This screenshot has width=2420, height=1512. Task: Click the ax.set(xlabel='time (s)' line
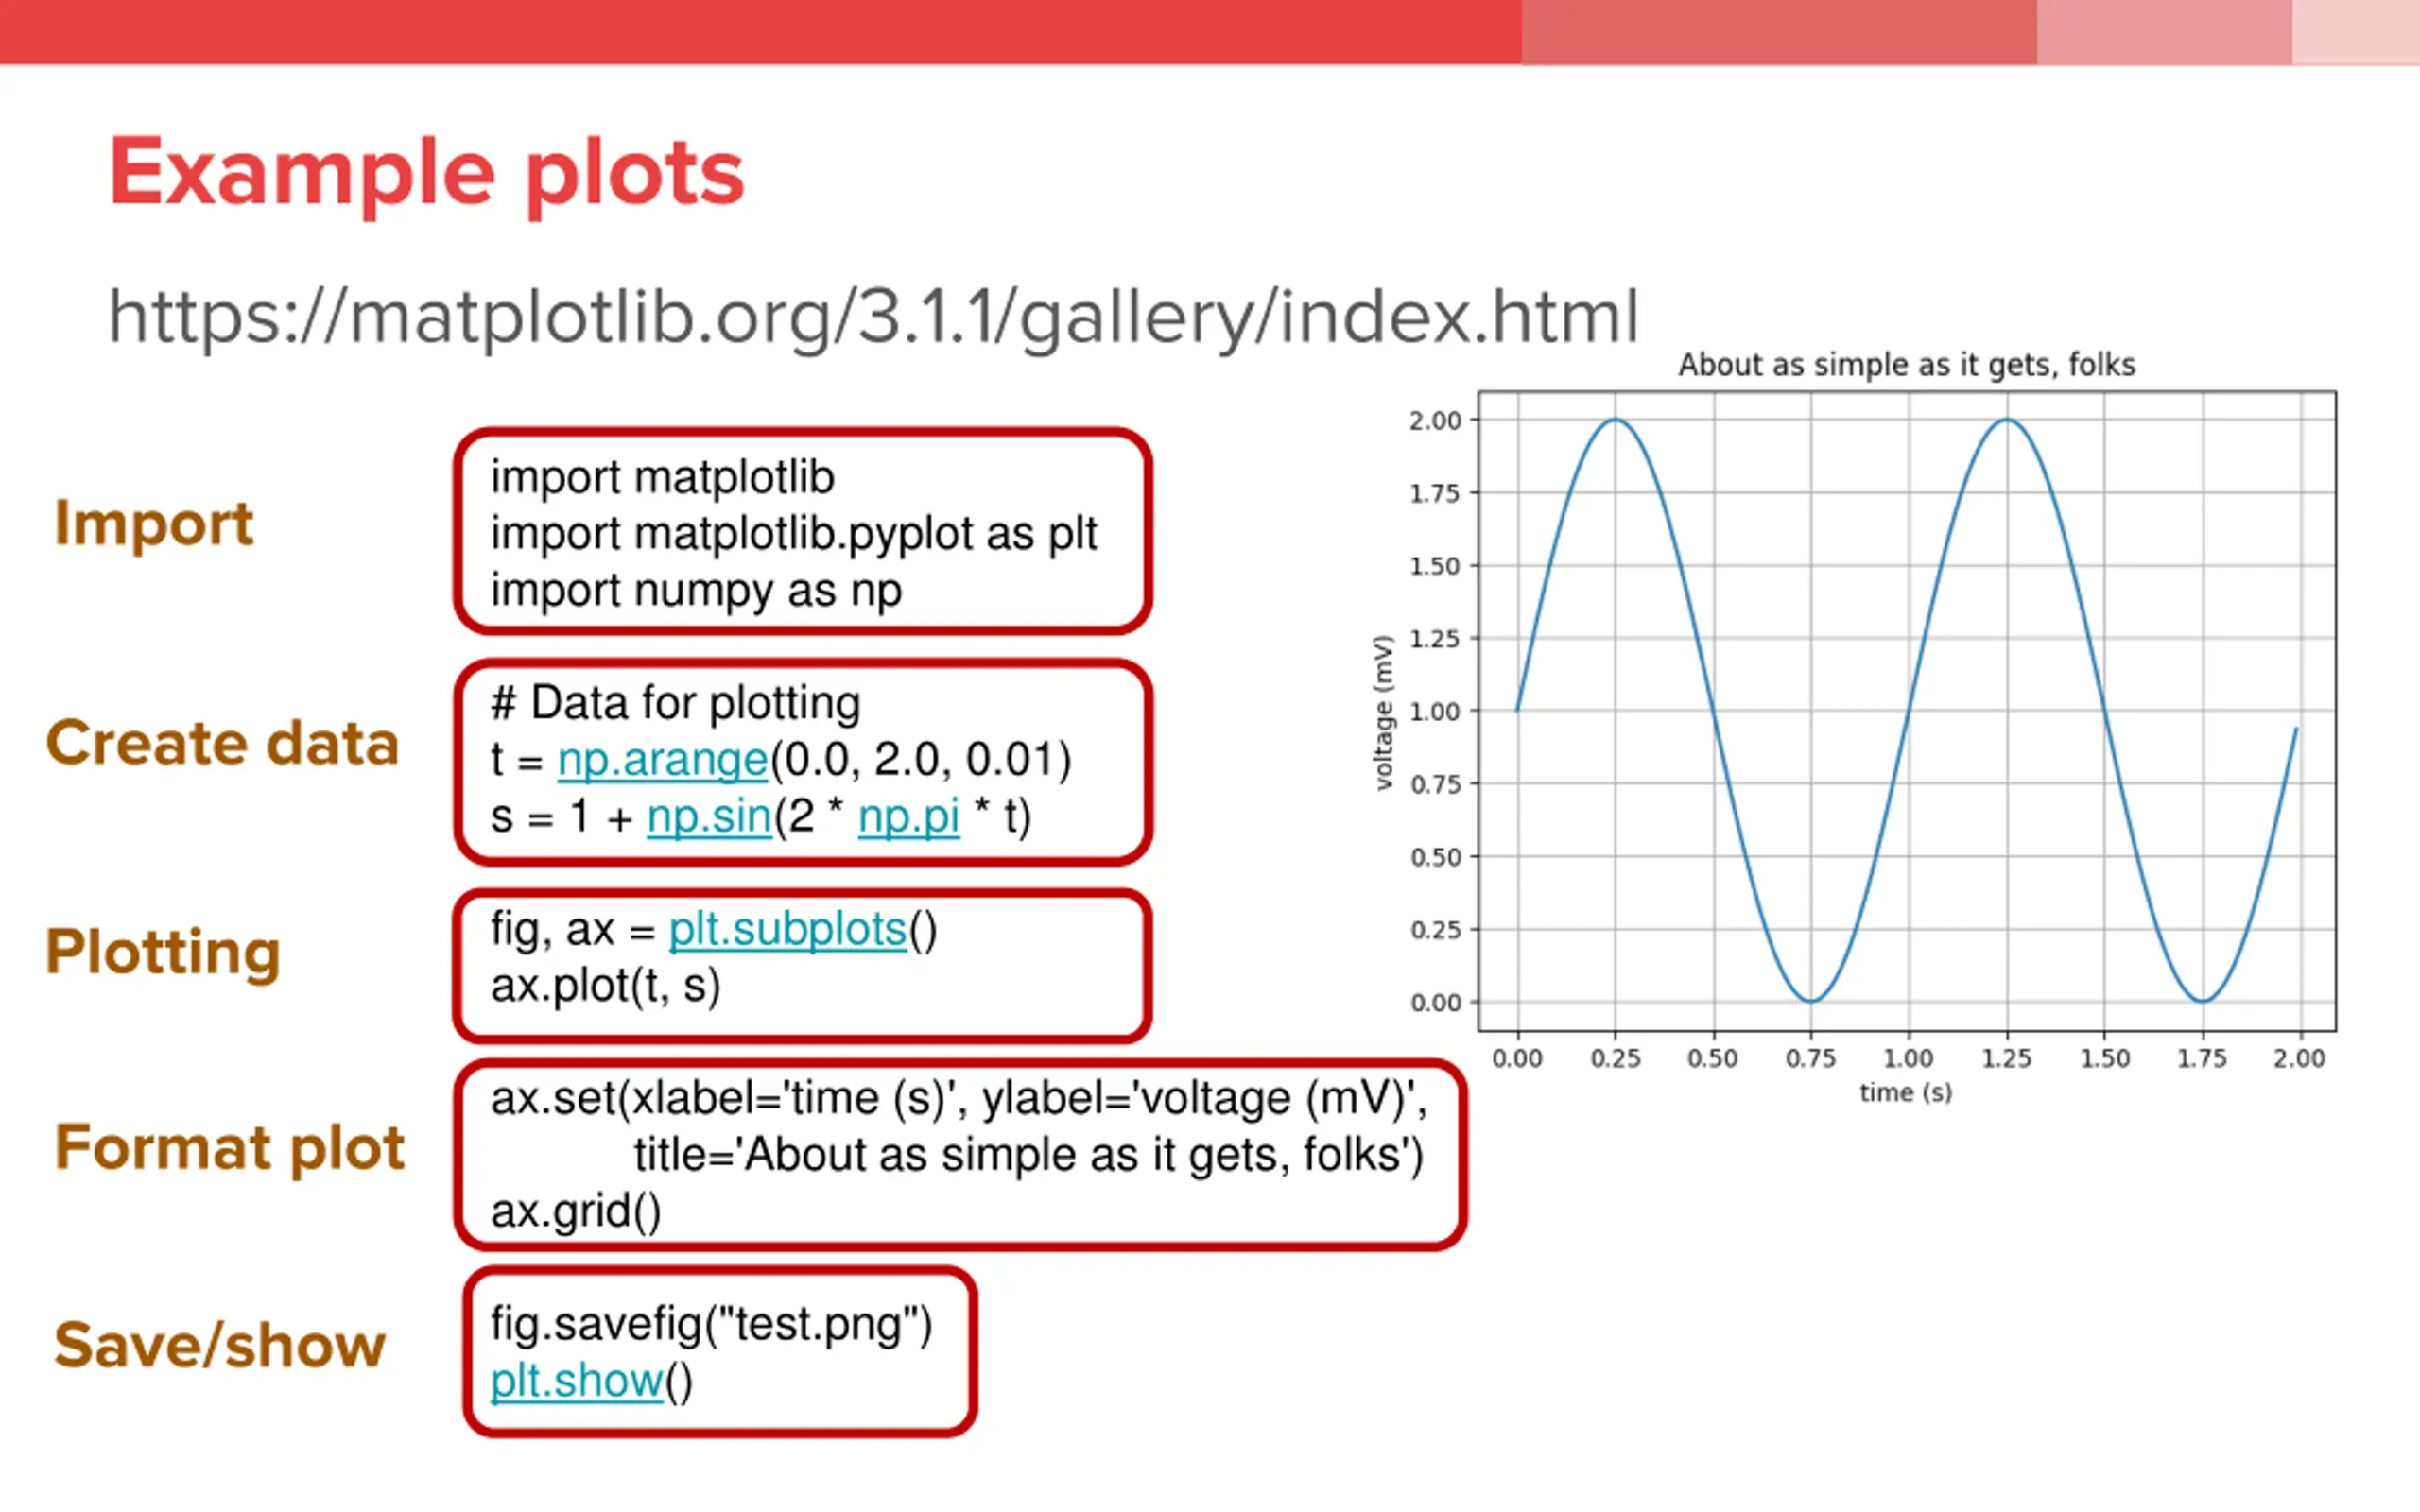[x=959, y=1099]
